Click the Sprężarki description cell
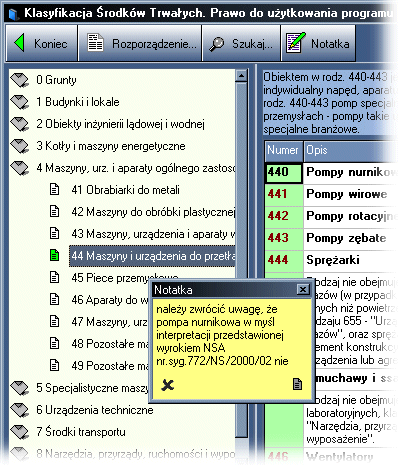 pyautogui.click(x=351, y=261)
